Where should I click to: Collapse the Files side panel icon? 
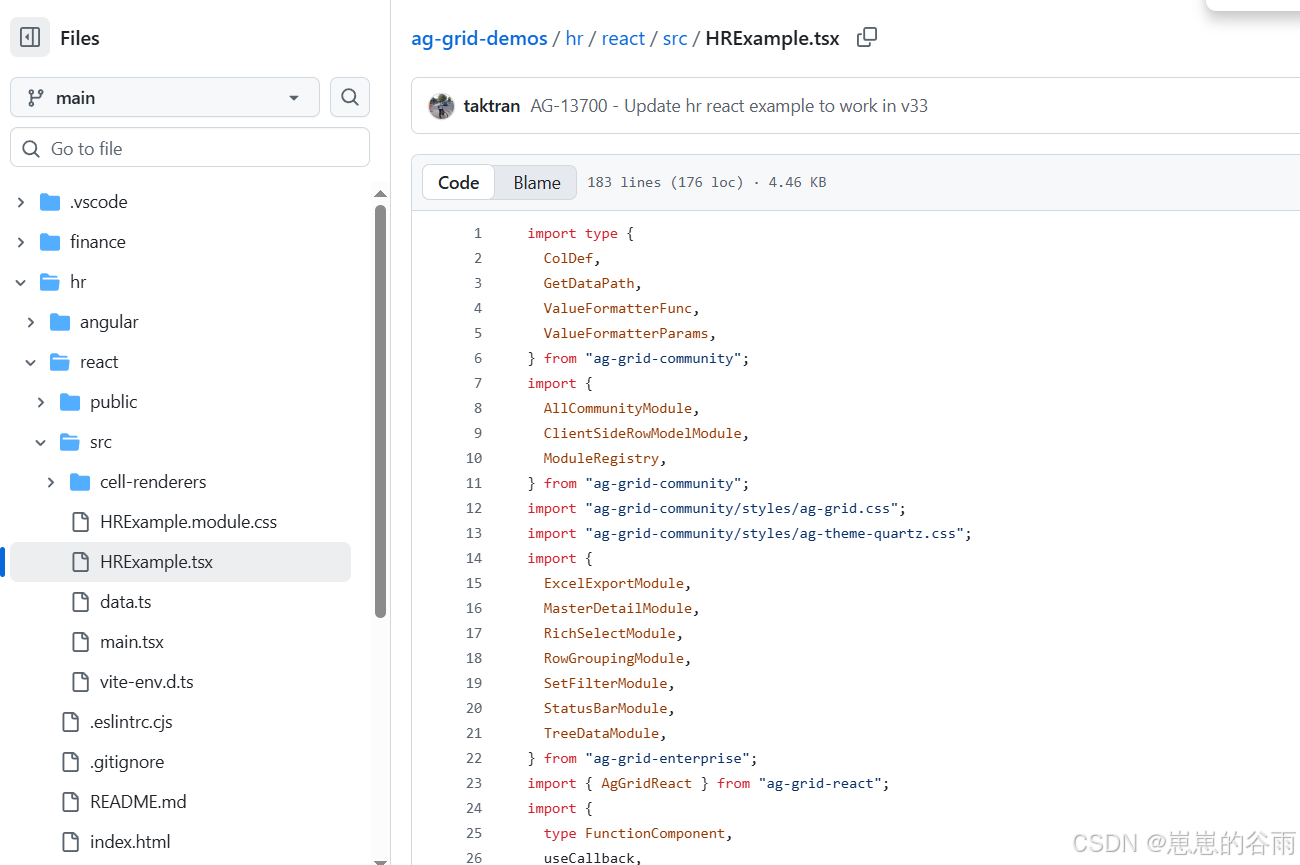(x=30, y=38)
